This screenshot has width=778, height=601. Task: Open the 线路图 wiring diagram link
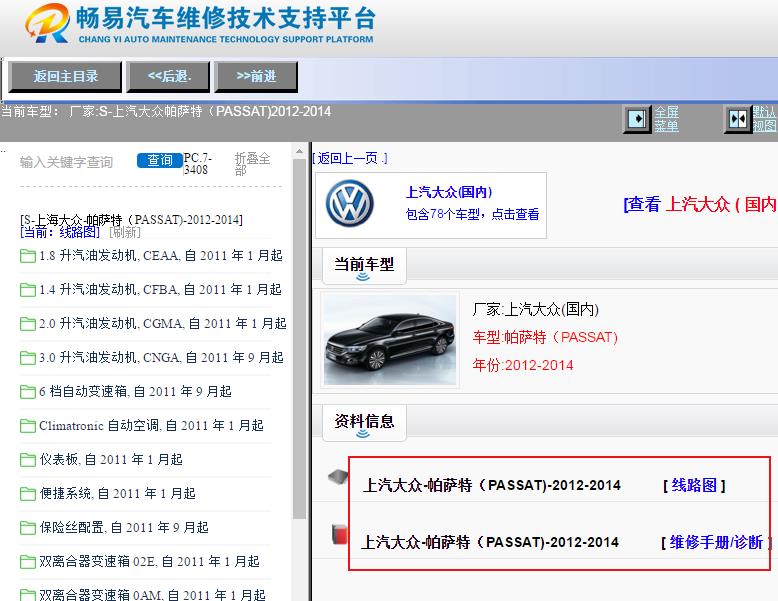tap(694, 485)
